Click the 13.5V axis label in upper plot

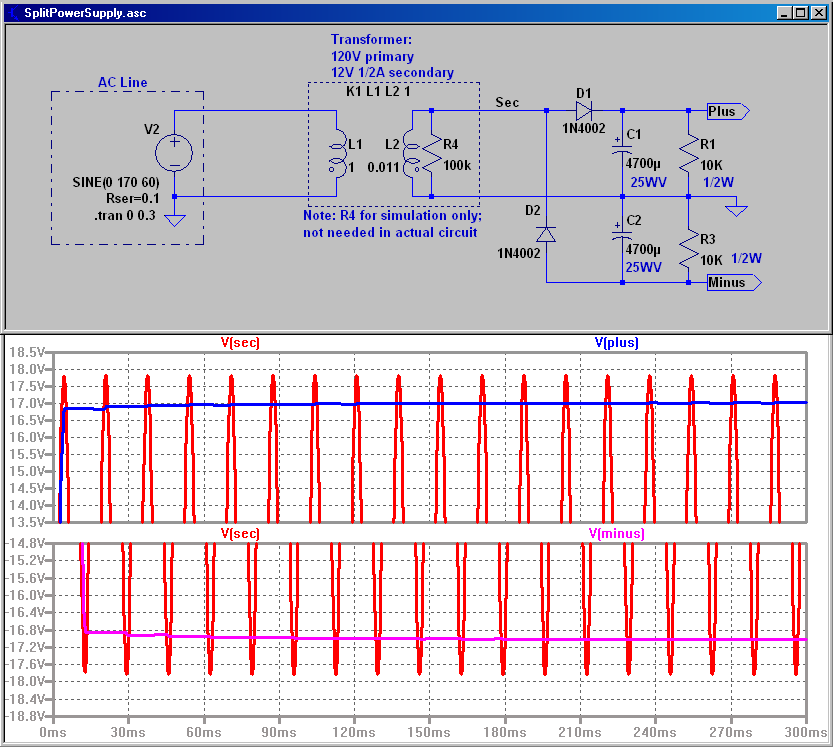27,522
